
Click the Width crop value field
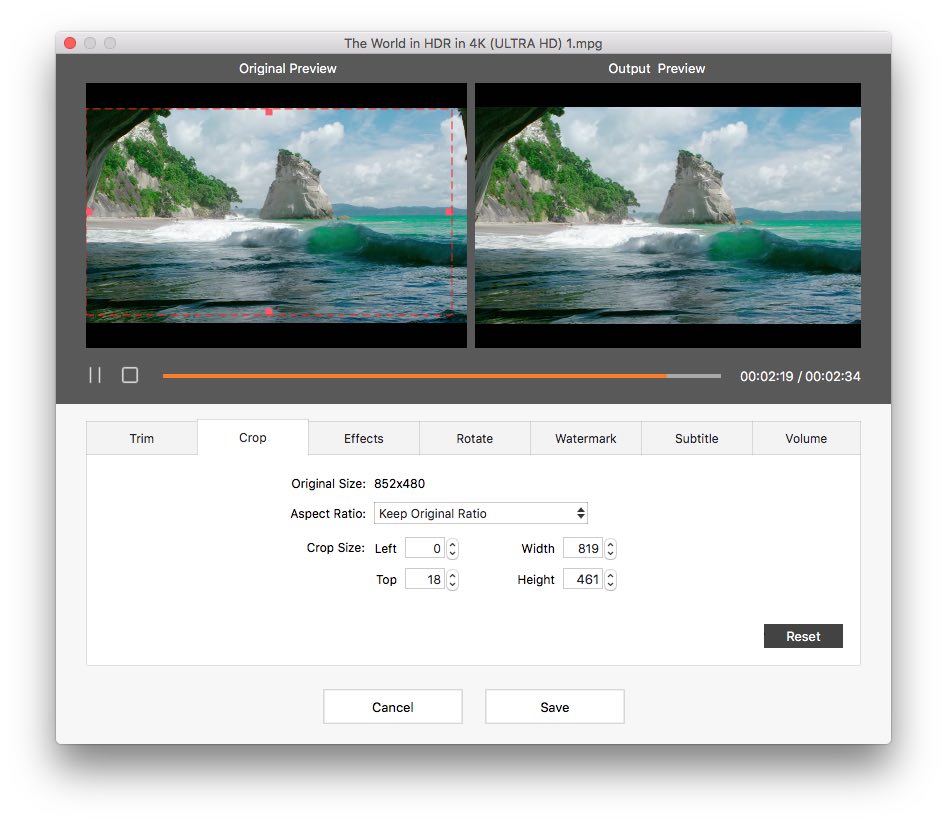(x=583, y=548)
